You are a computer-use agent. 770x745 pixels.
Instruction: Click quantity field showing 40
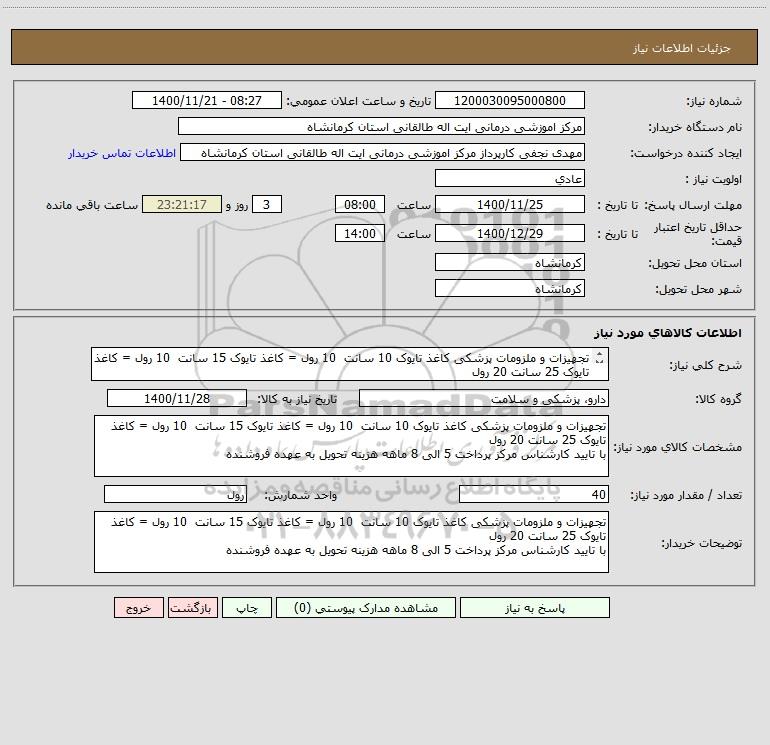[534, 495]
